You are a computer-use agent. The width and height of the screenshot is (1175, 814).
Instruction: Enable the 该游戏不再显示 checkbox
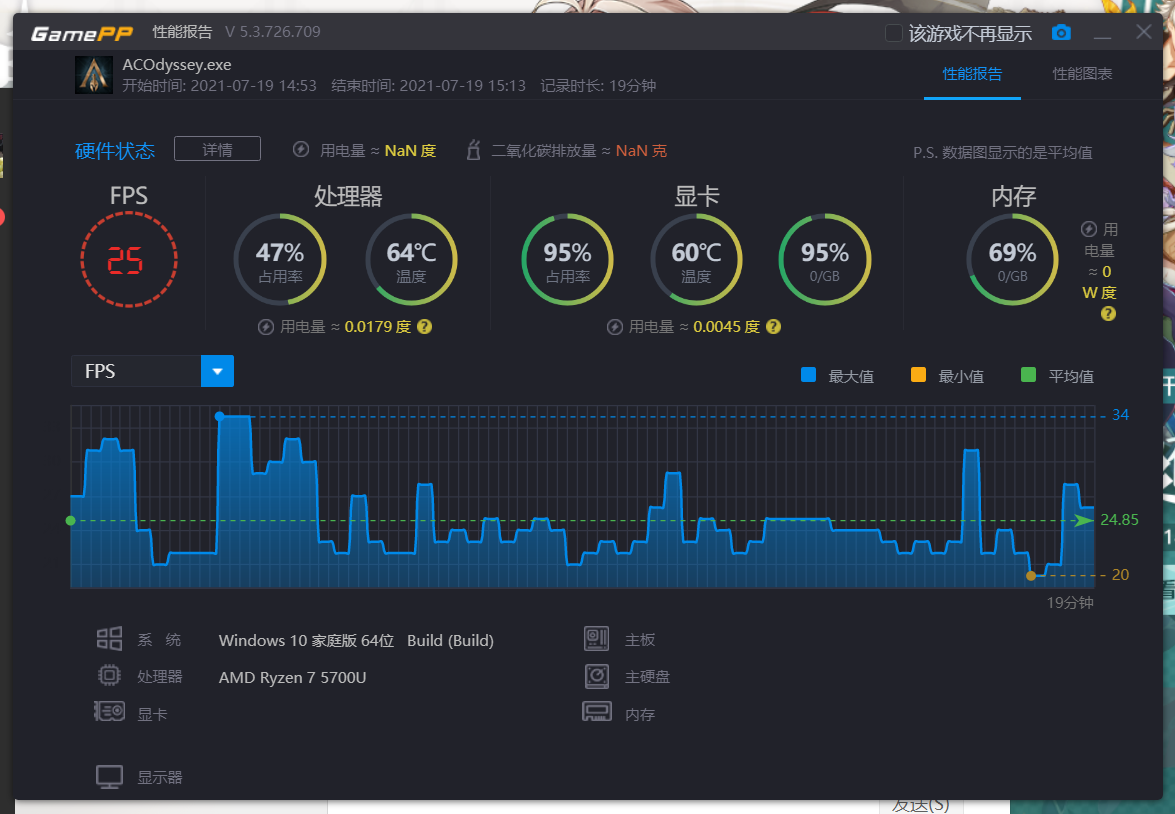[x=893, y=33]
